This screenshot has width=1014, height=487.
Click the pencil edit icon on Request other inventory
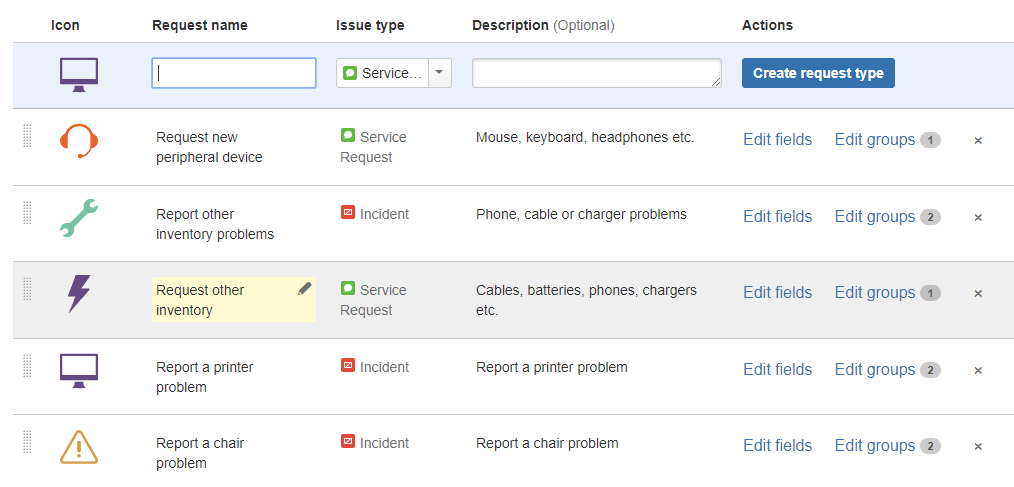click(x=305, y=289)
